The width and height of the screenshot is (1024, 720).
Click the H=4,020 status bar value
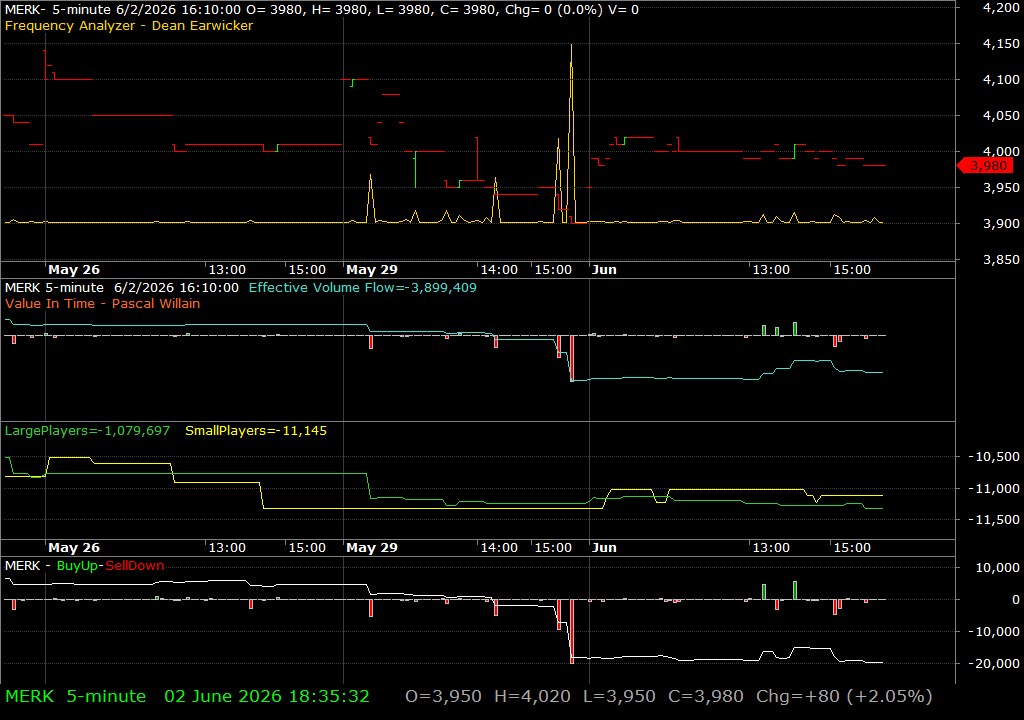point(532,696)
